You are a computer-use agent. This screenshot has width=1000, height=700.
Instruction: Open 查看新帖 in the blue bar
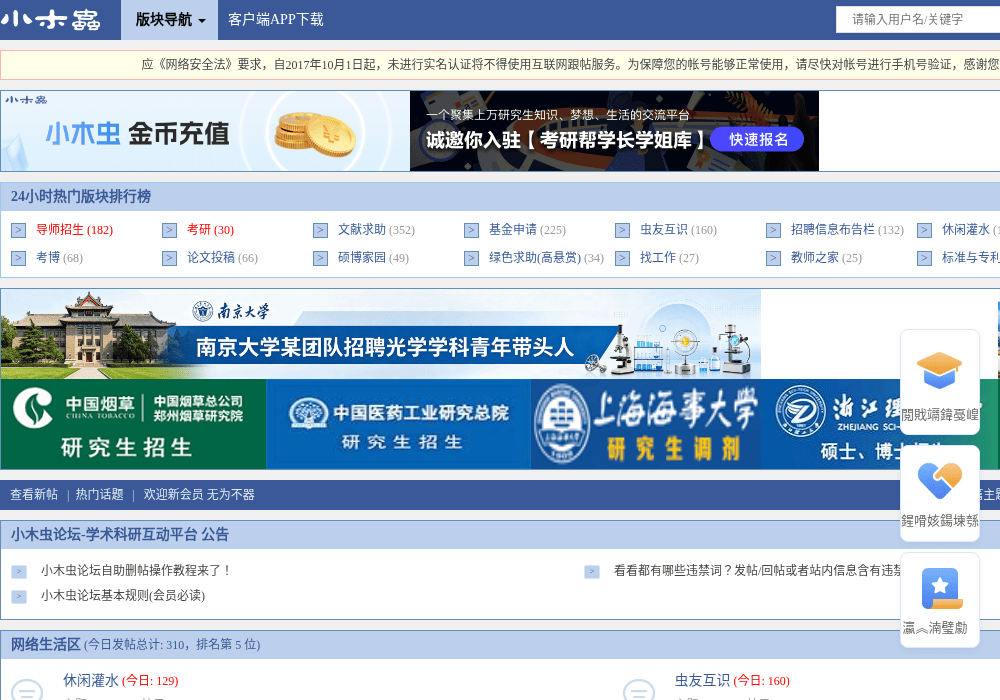click(34, 495)
